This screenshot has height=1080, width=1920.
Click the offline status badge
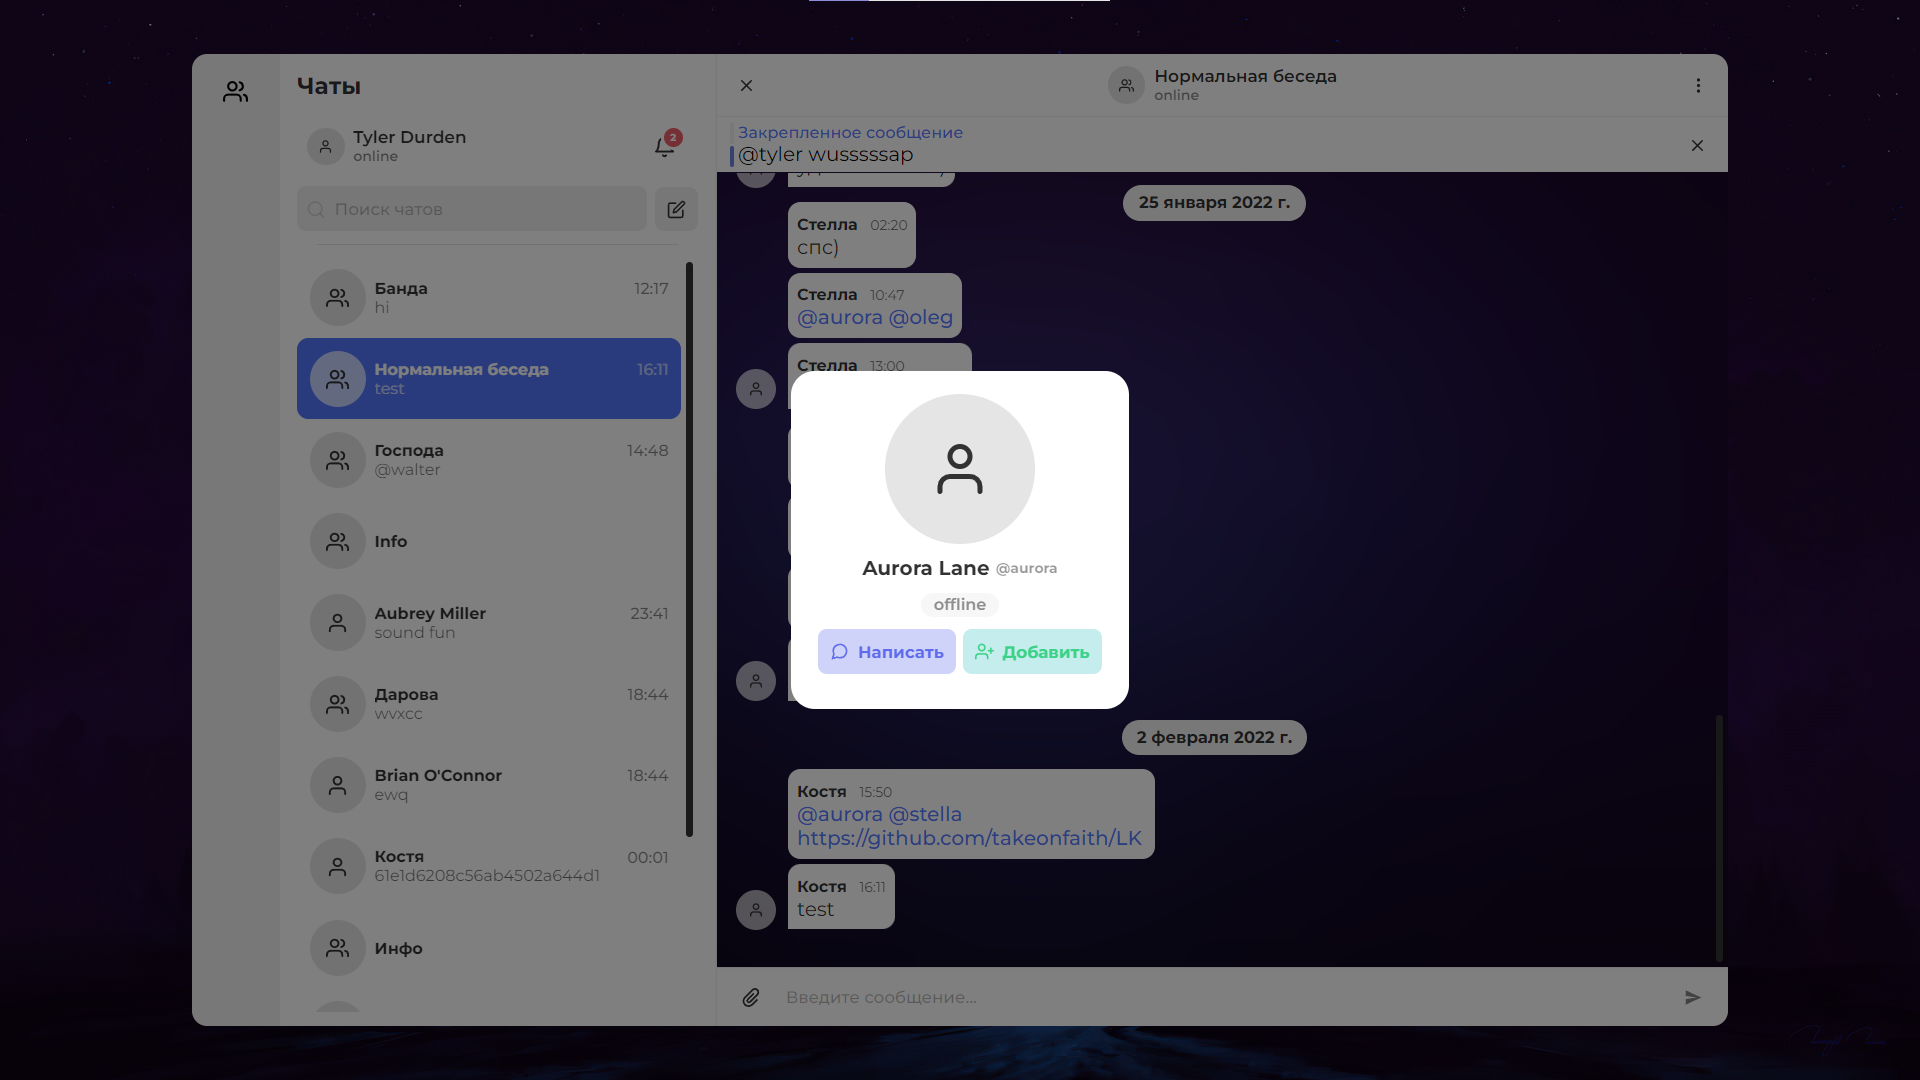pos(960,605)
